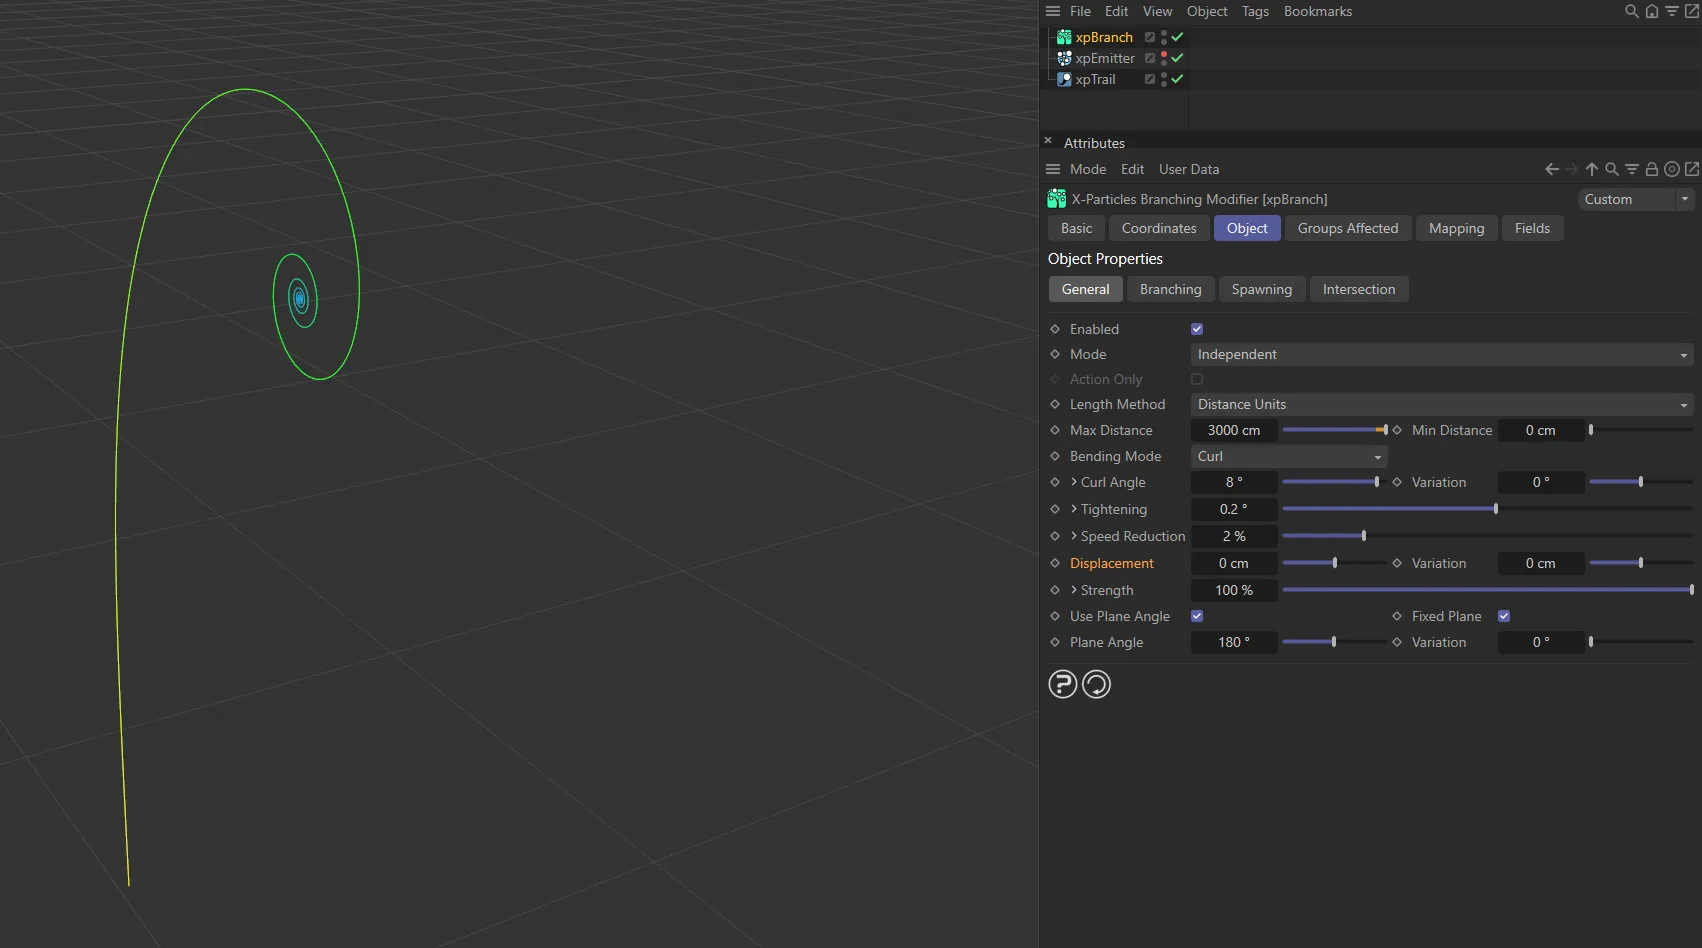Click the xpTrail object icon
This screenshot has height=948, width=1702.
click(x=1063, y=79)
